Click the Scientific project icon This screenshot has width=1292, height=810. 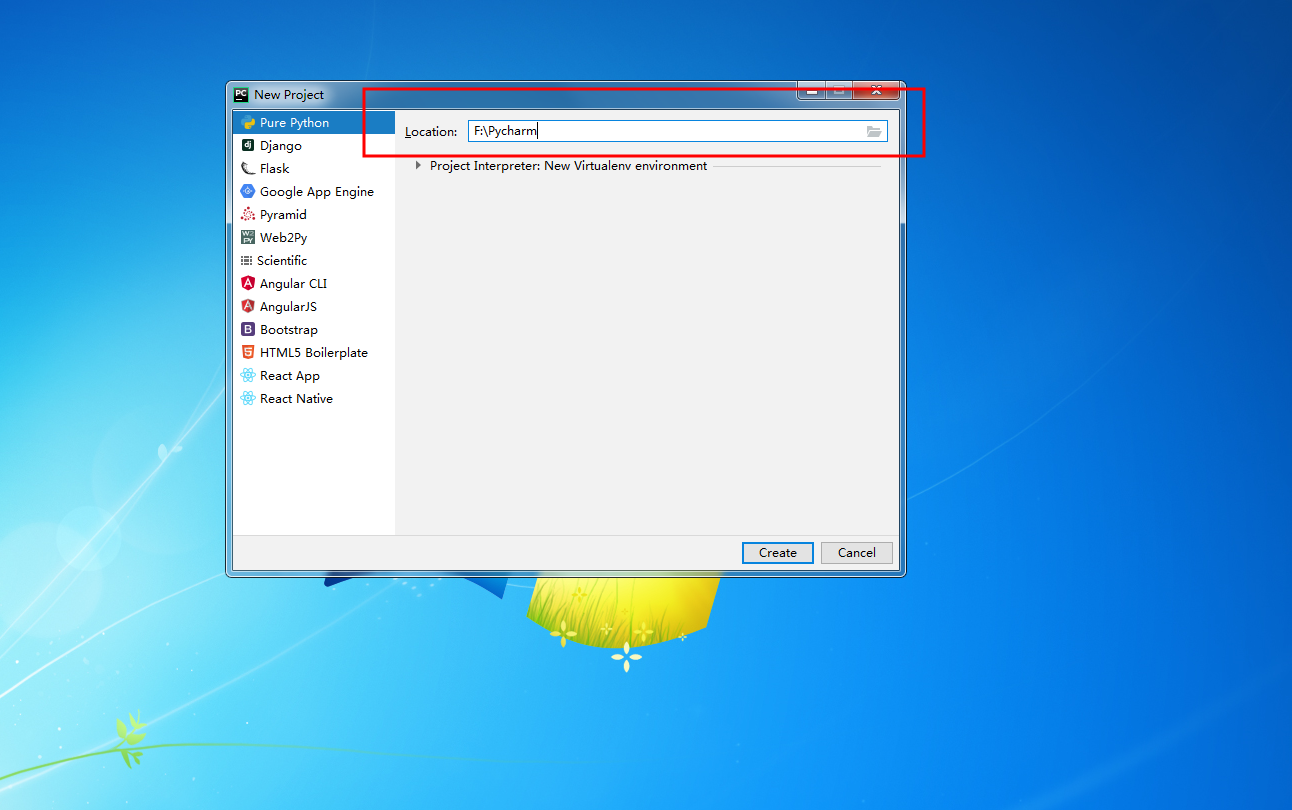point(247,261)
